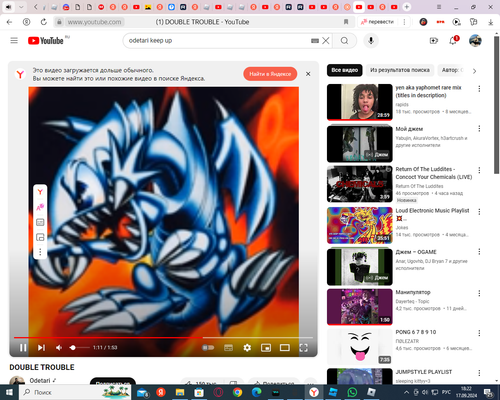The height and width of the screenshot is (400, 500).
Task: Open the 'Мой джем' mix title
Action: coord(409,129)
